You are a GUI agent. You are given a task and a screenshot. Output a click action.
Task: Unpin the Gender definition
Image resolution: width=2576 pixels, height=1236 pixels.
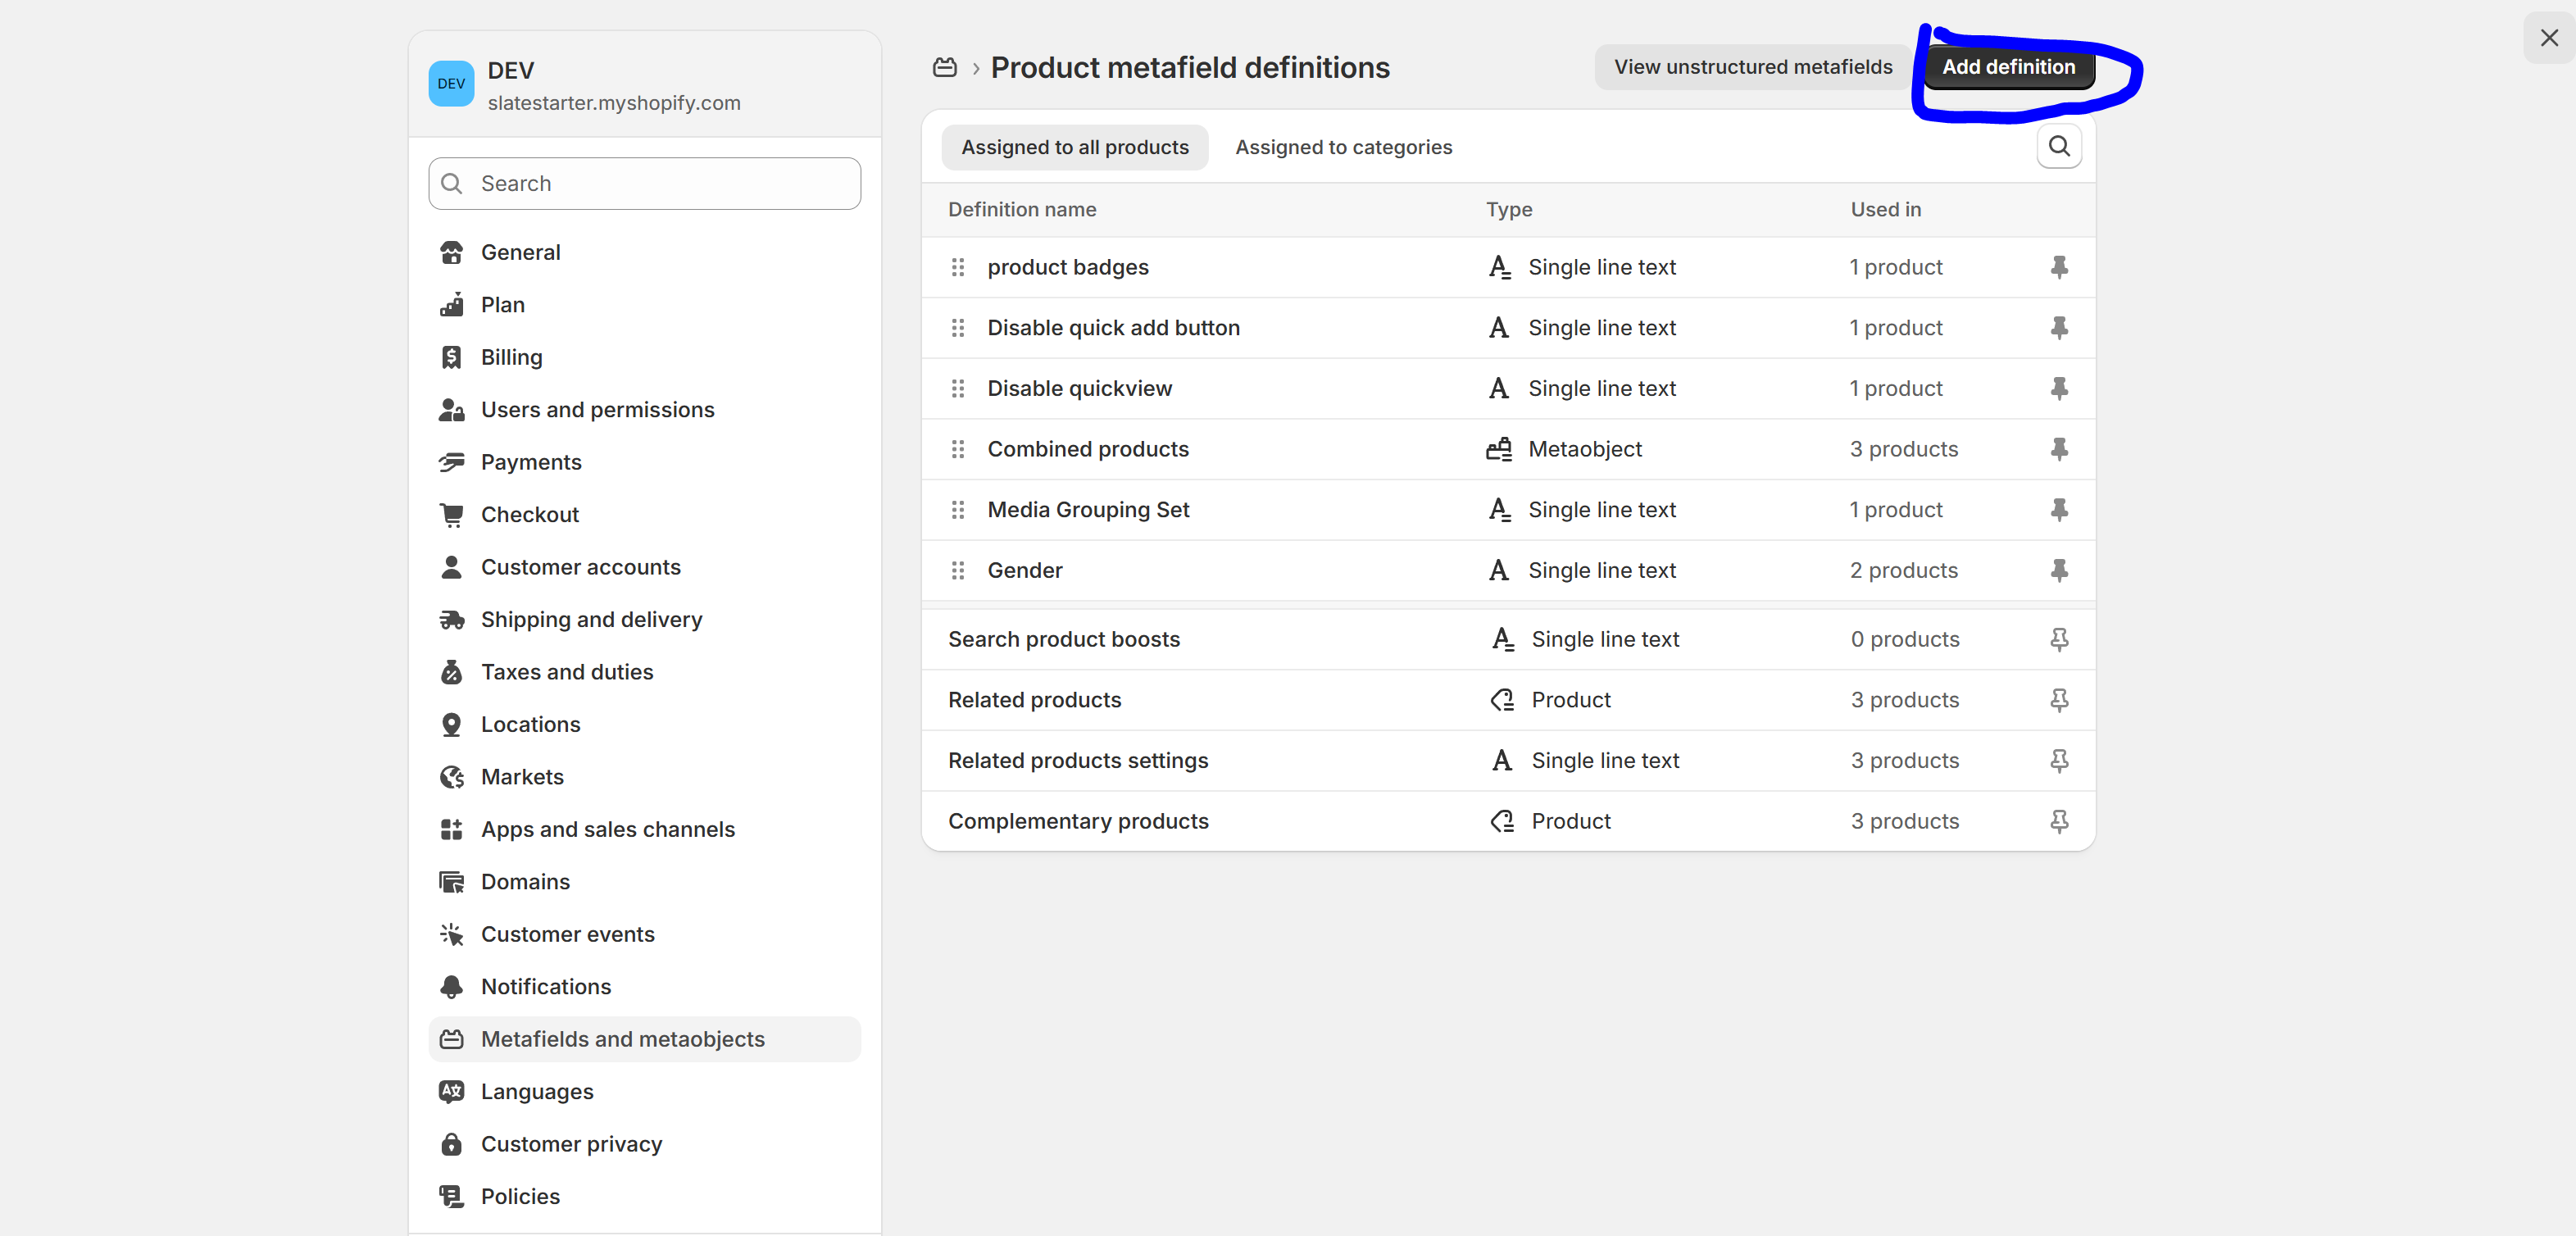(x=2059, y=570)
